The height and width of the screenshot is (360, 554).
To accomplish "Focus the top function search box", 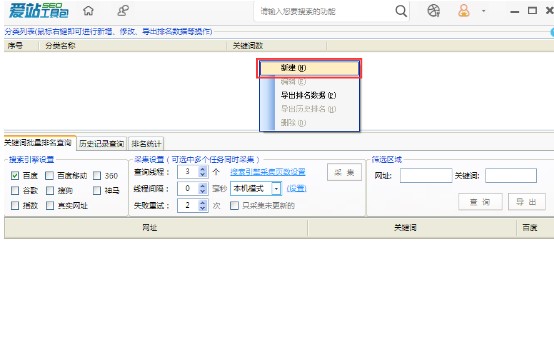I will (x=324, y=11).
